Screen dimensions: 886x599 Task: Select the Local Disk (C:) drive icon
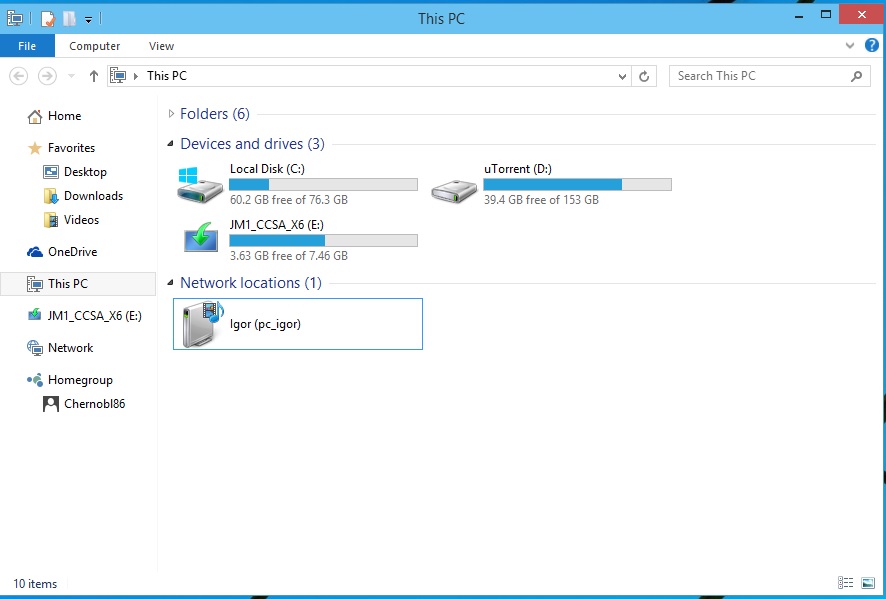(x=200, y=184)
